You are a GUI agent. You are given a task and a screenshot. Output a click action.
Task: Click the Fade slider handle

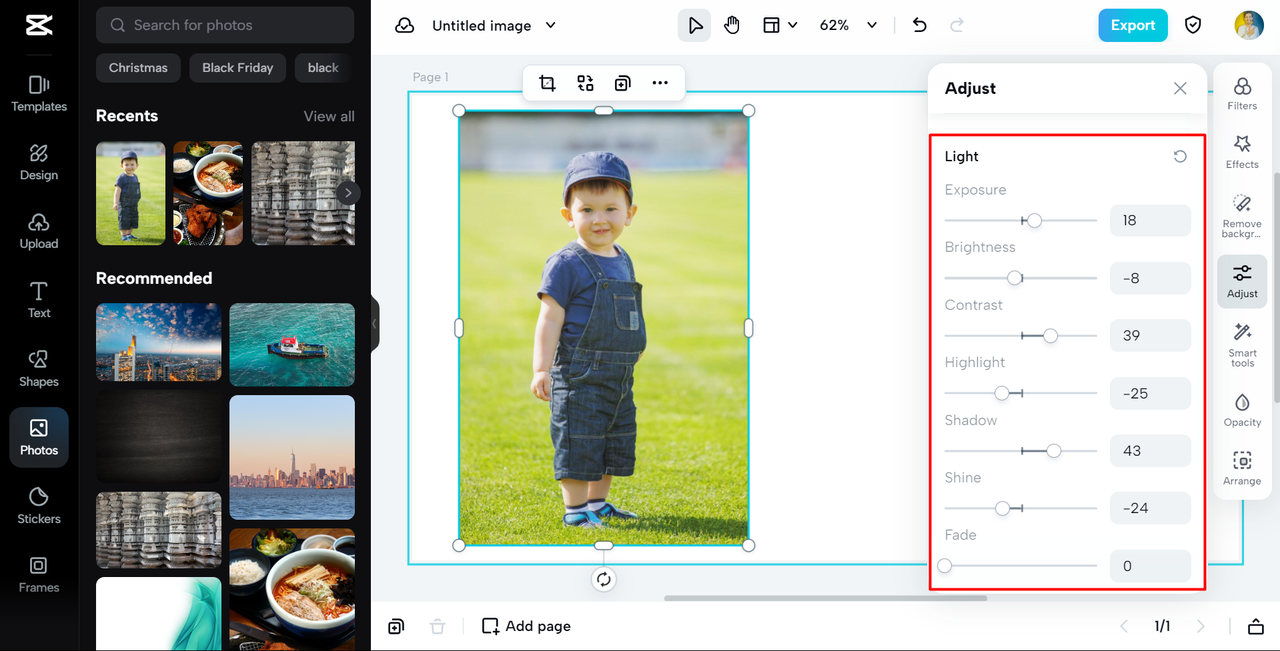point(945,566)
